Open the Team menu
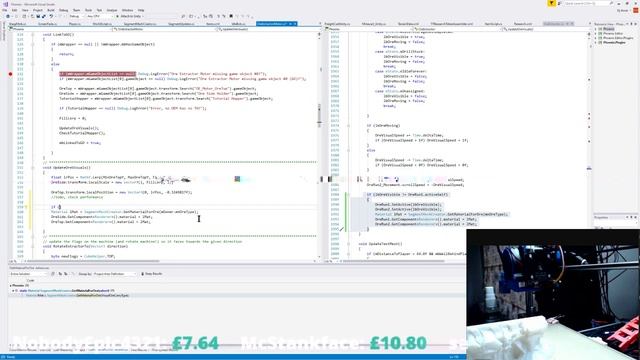This screenshot has width=640, height=360. (x=76, y=10)
